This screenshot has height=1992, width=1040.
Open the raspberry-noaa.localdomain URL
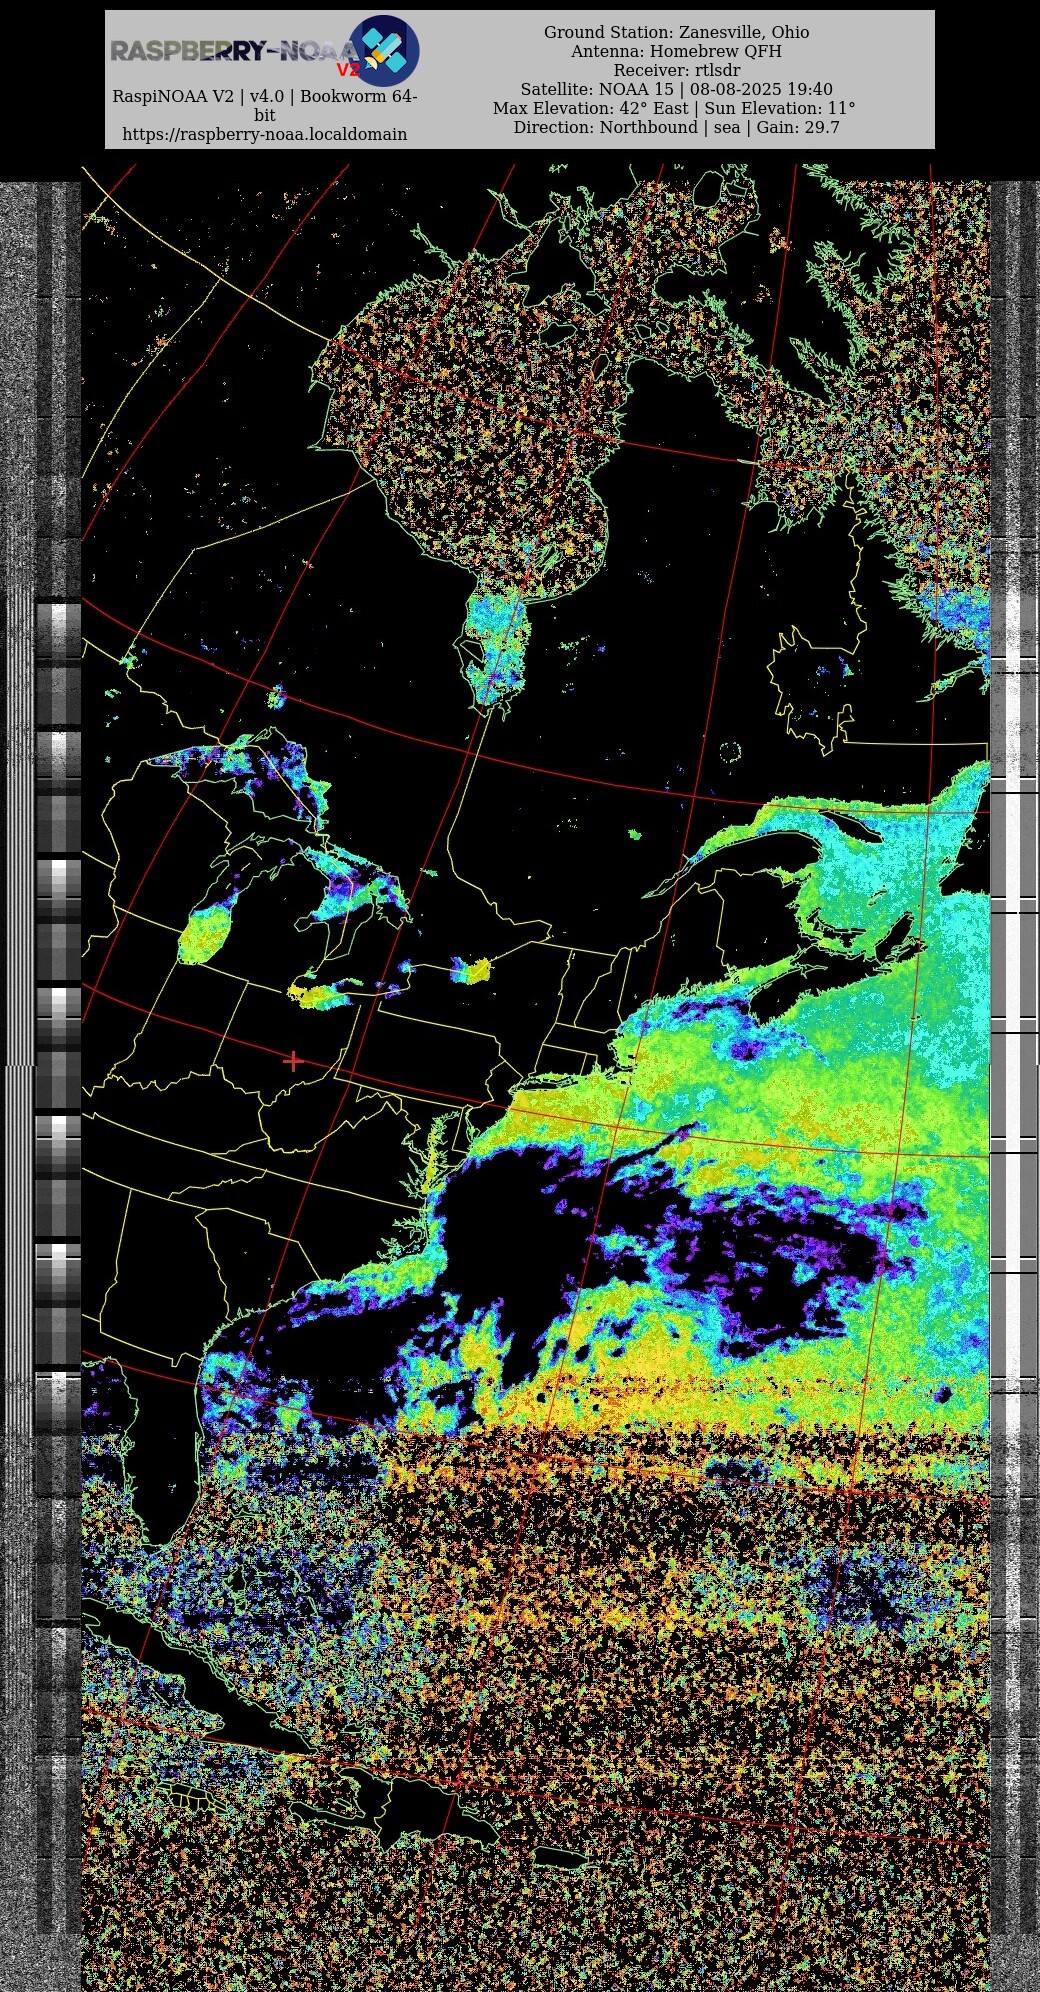point(264,134)
